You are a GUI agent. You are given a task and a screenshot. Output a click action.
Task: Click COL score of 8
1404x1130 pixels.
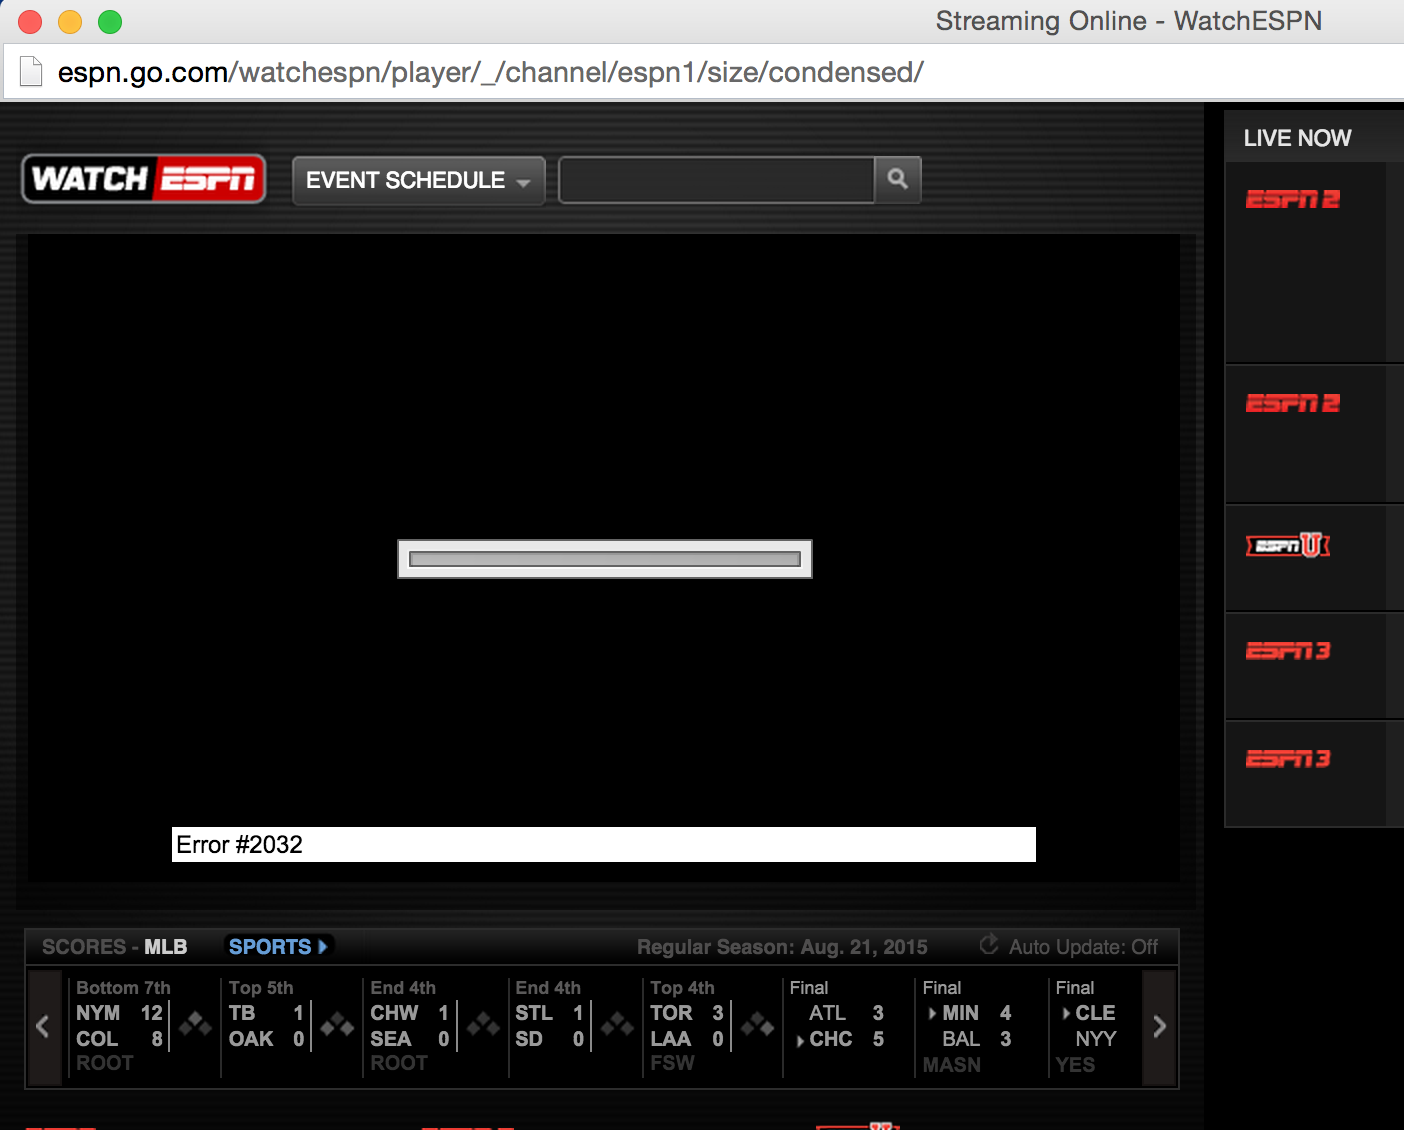[157, 1039]
